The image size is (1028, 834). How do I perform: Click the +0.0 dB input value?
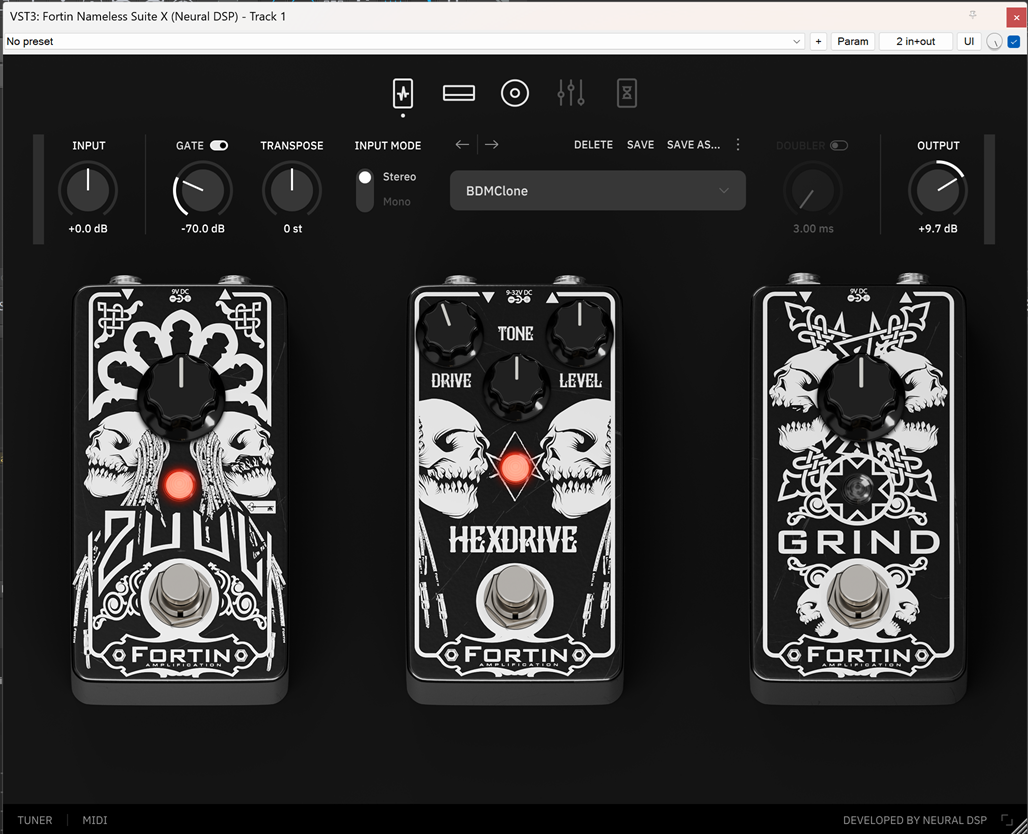88,229
